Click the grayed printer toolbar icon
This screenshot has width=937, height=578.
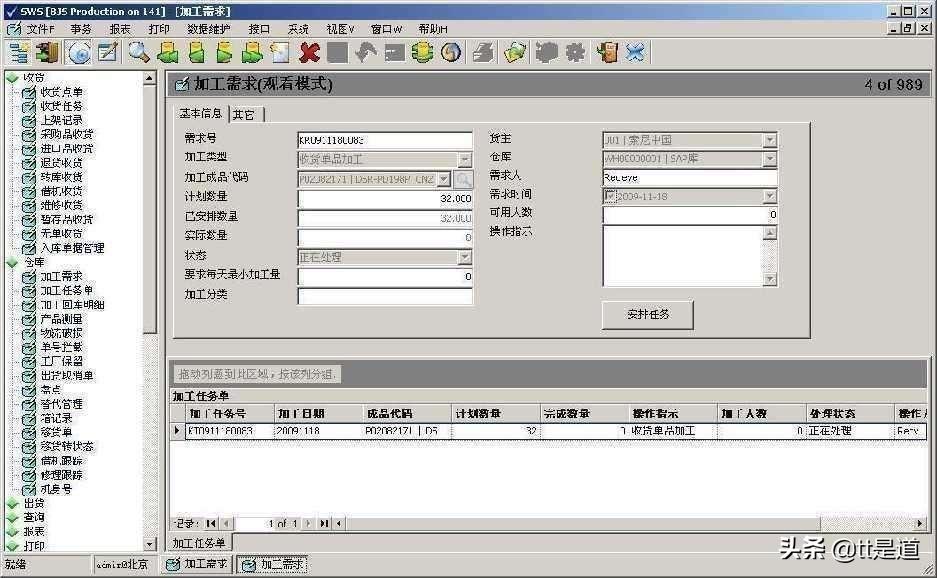click(x=484, y=53)
